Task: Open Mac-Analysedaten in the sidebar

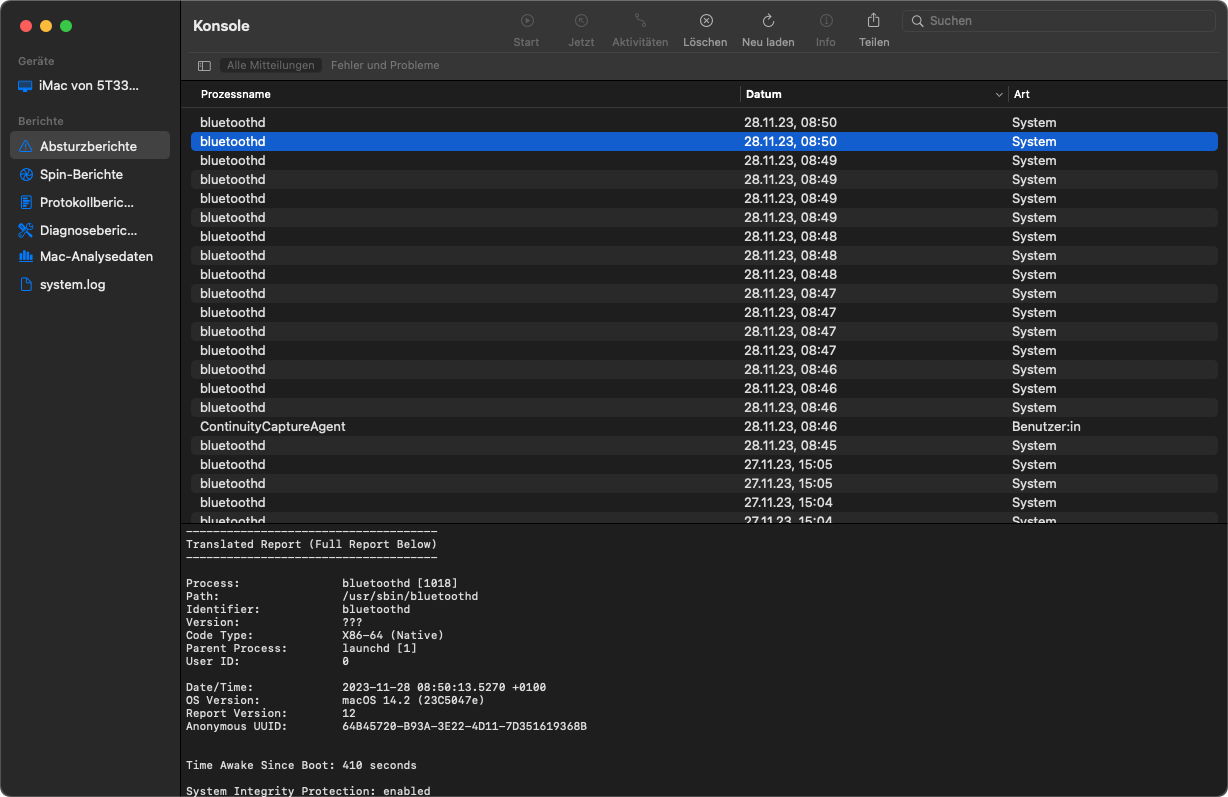Action: [96, 257]
